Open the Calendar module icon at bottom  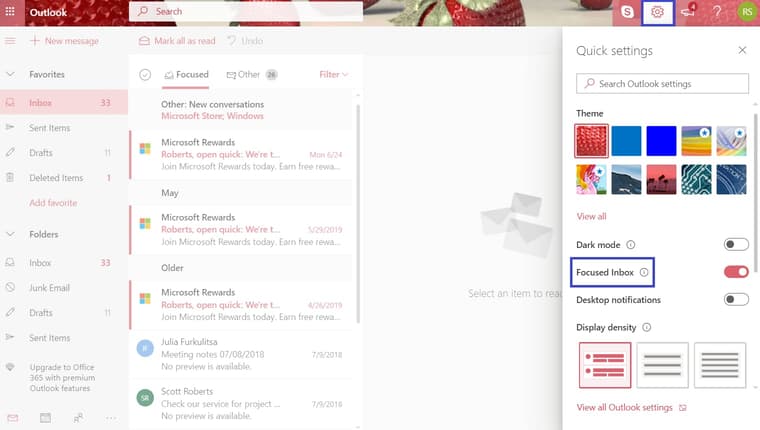click(46, 418)
